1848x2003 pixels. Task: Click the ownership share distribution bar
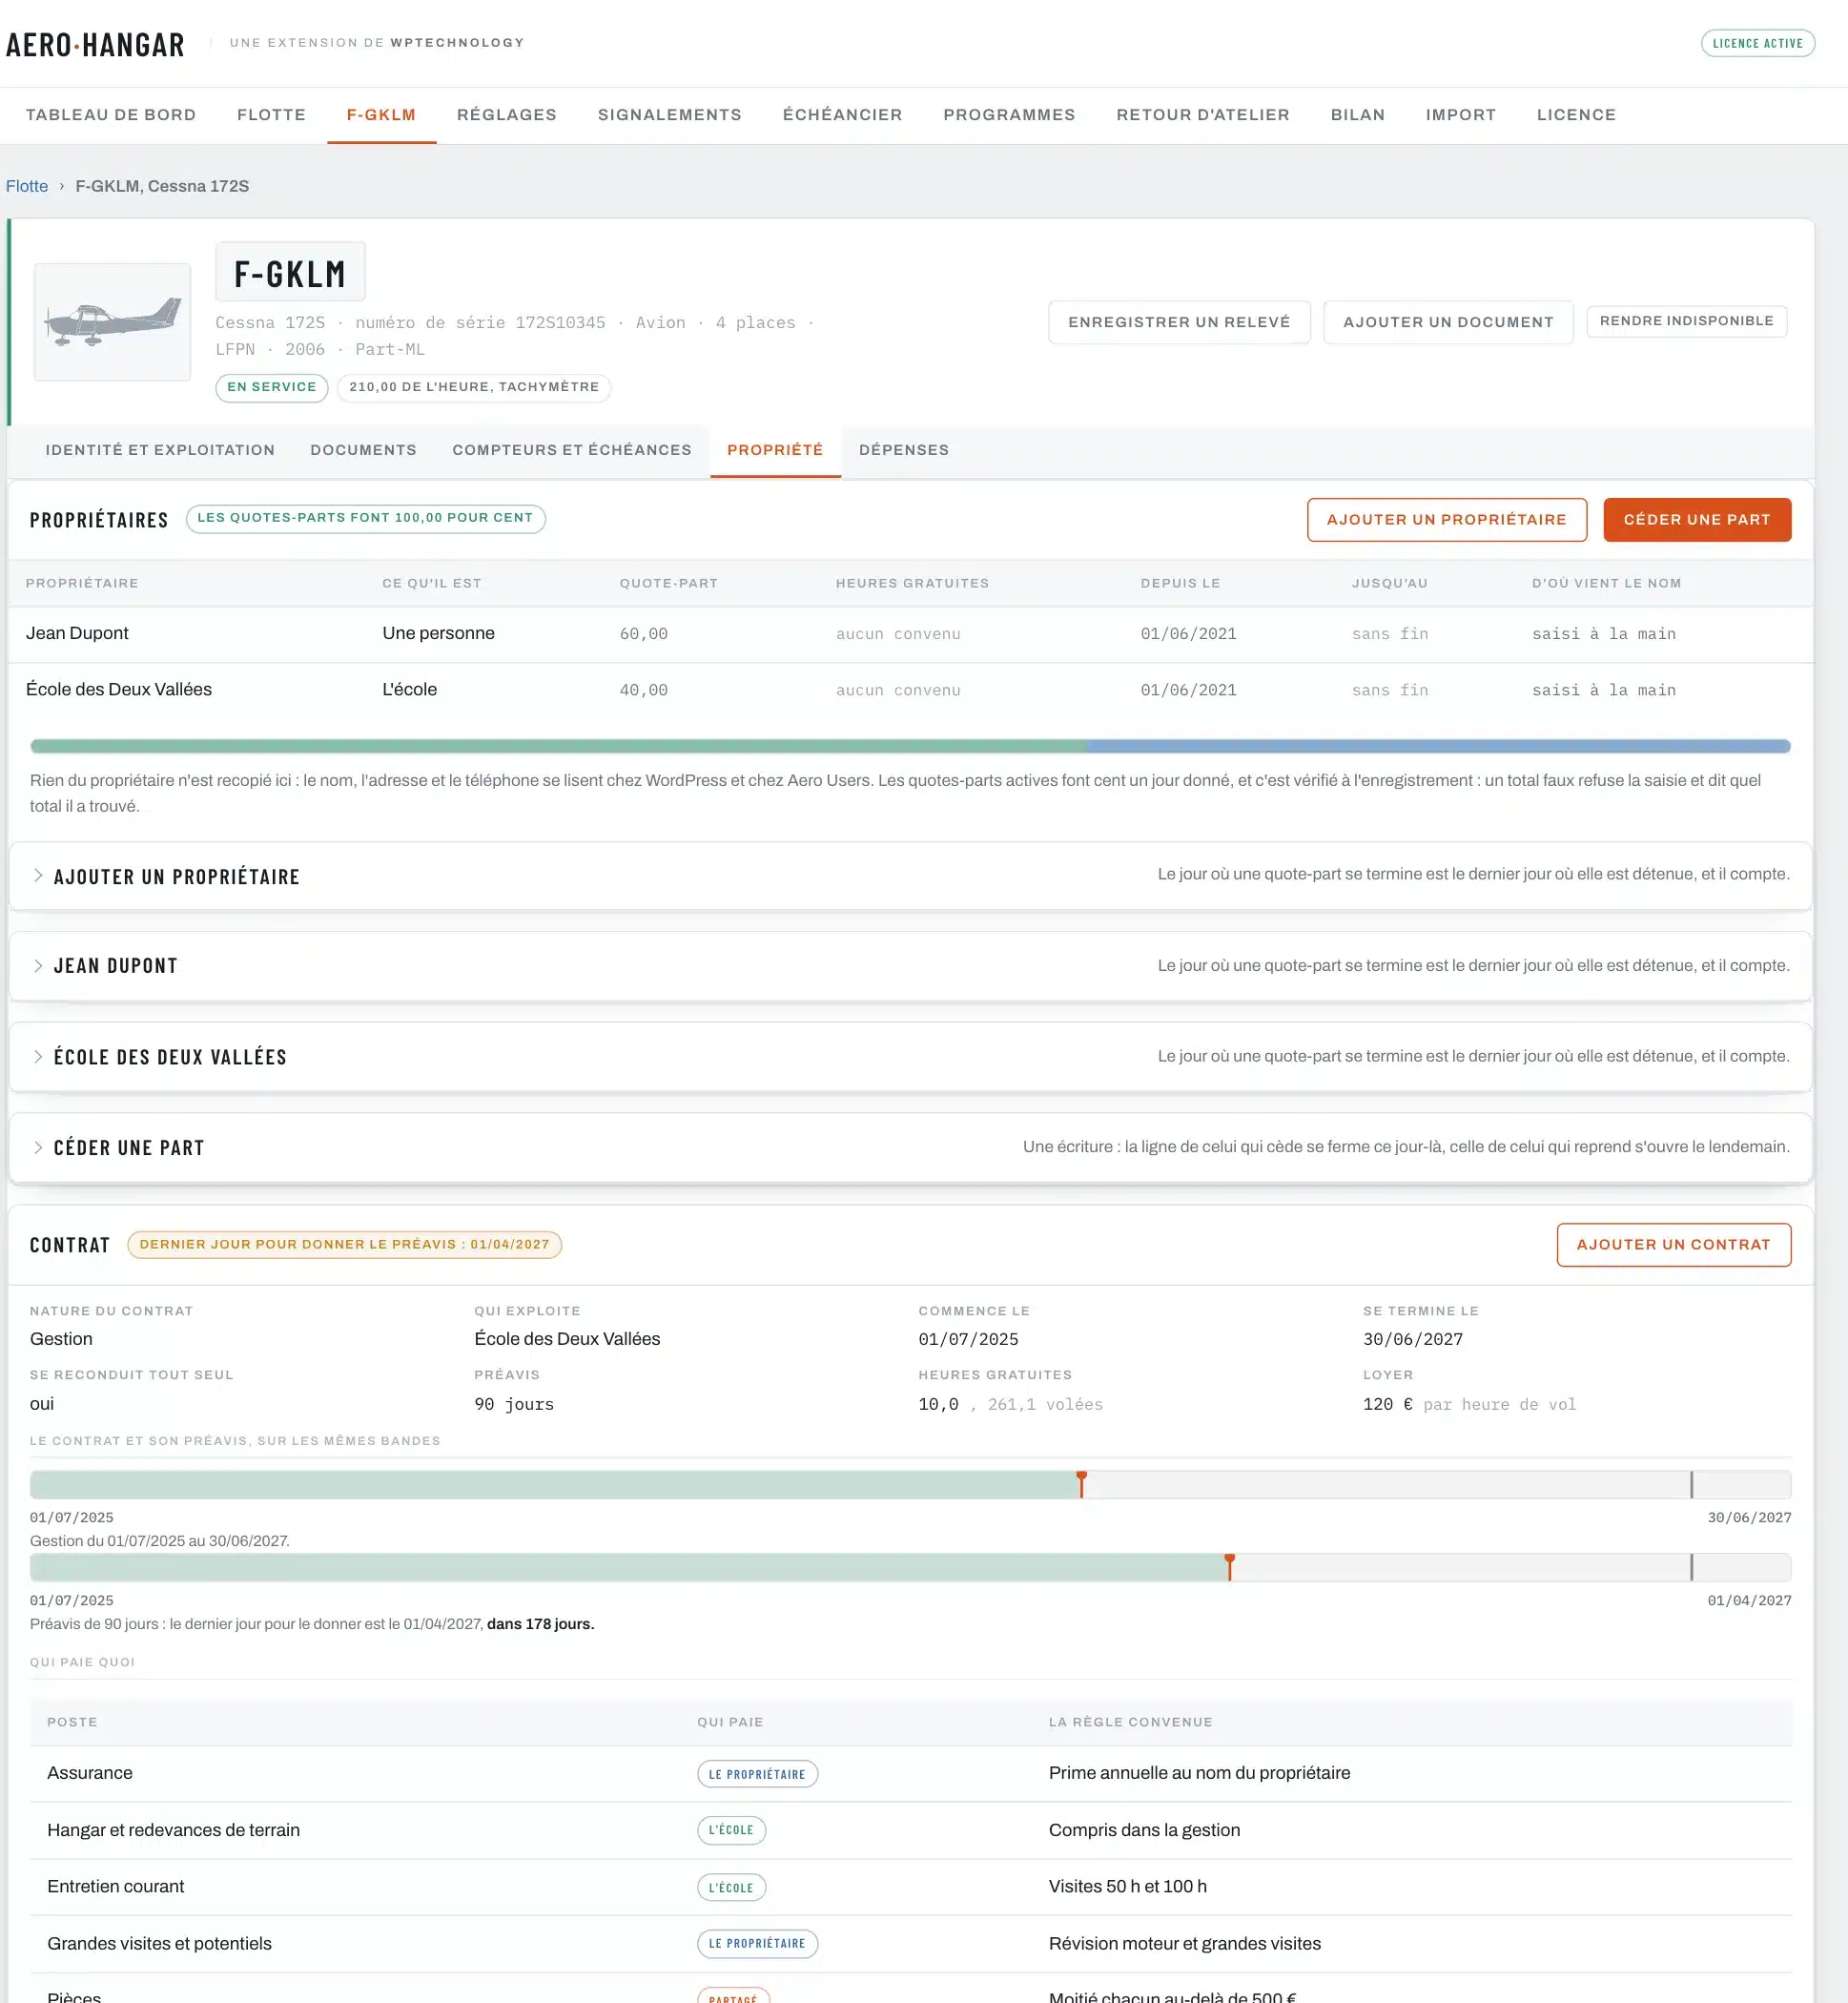910,746
